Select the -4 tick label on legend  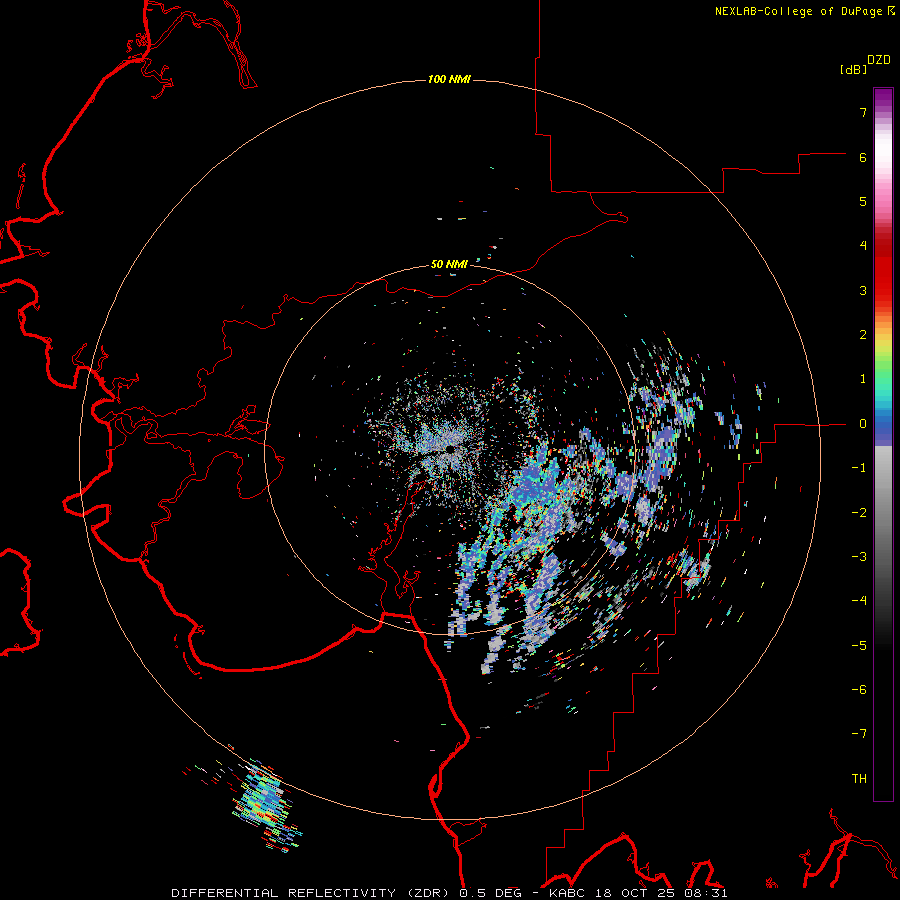point(859,601)
